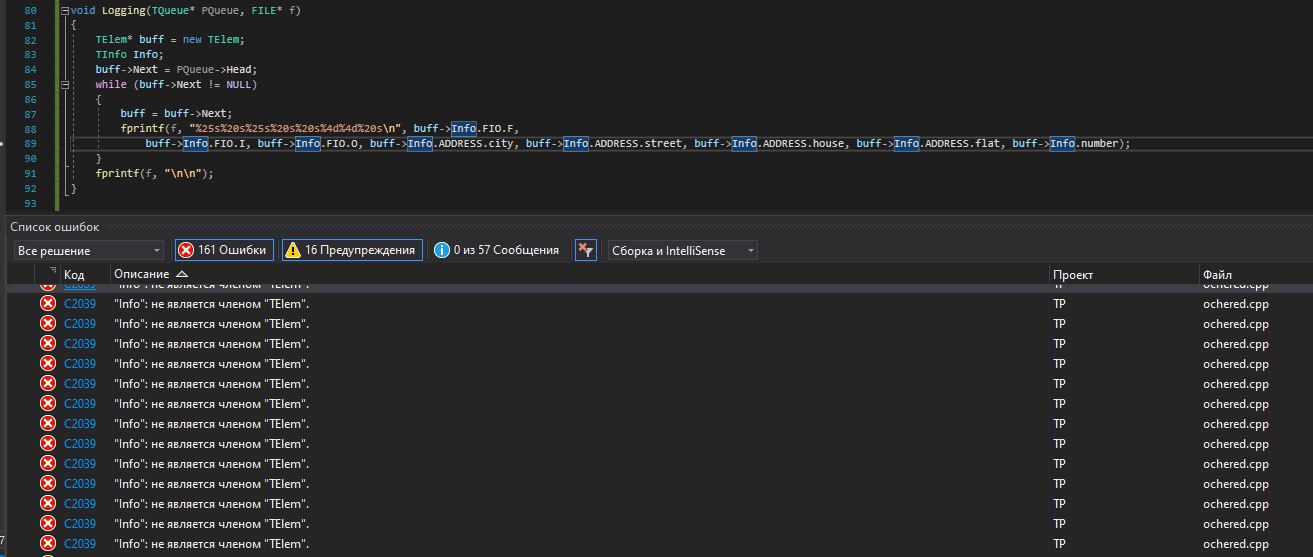Screen dimensions: 1313x557
Task: Click error icon of first fully visible row
Action: point(47,303)
